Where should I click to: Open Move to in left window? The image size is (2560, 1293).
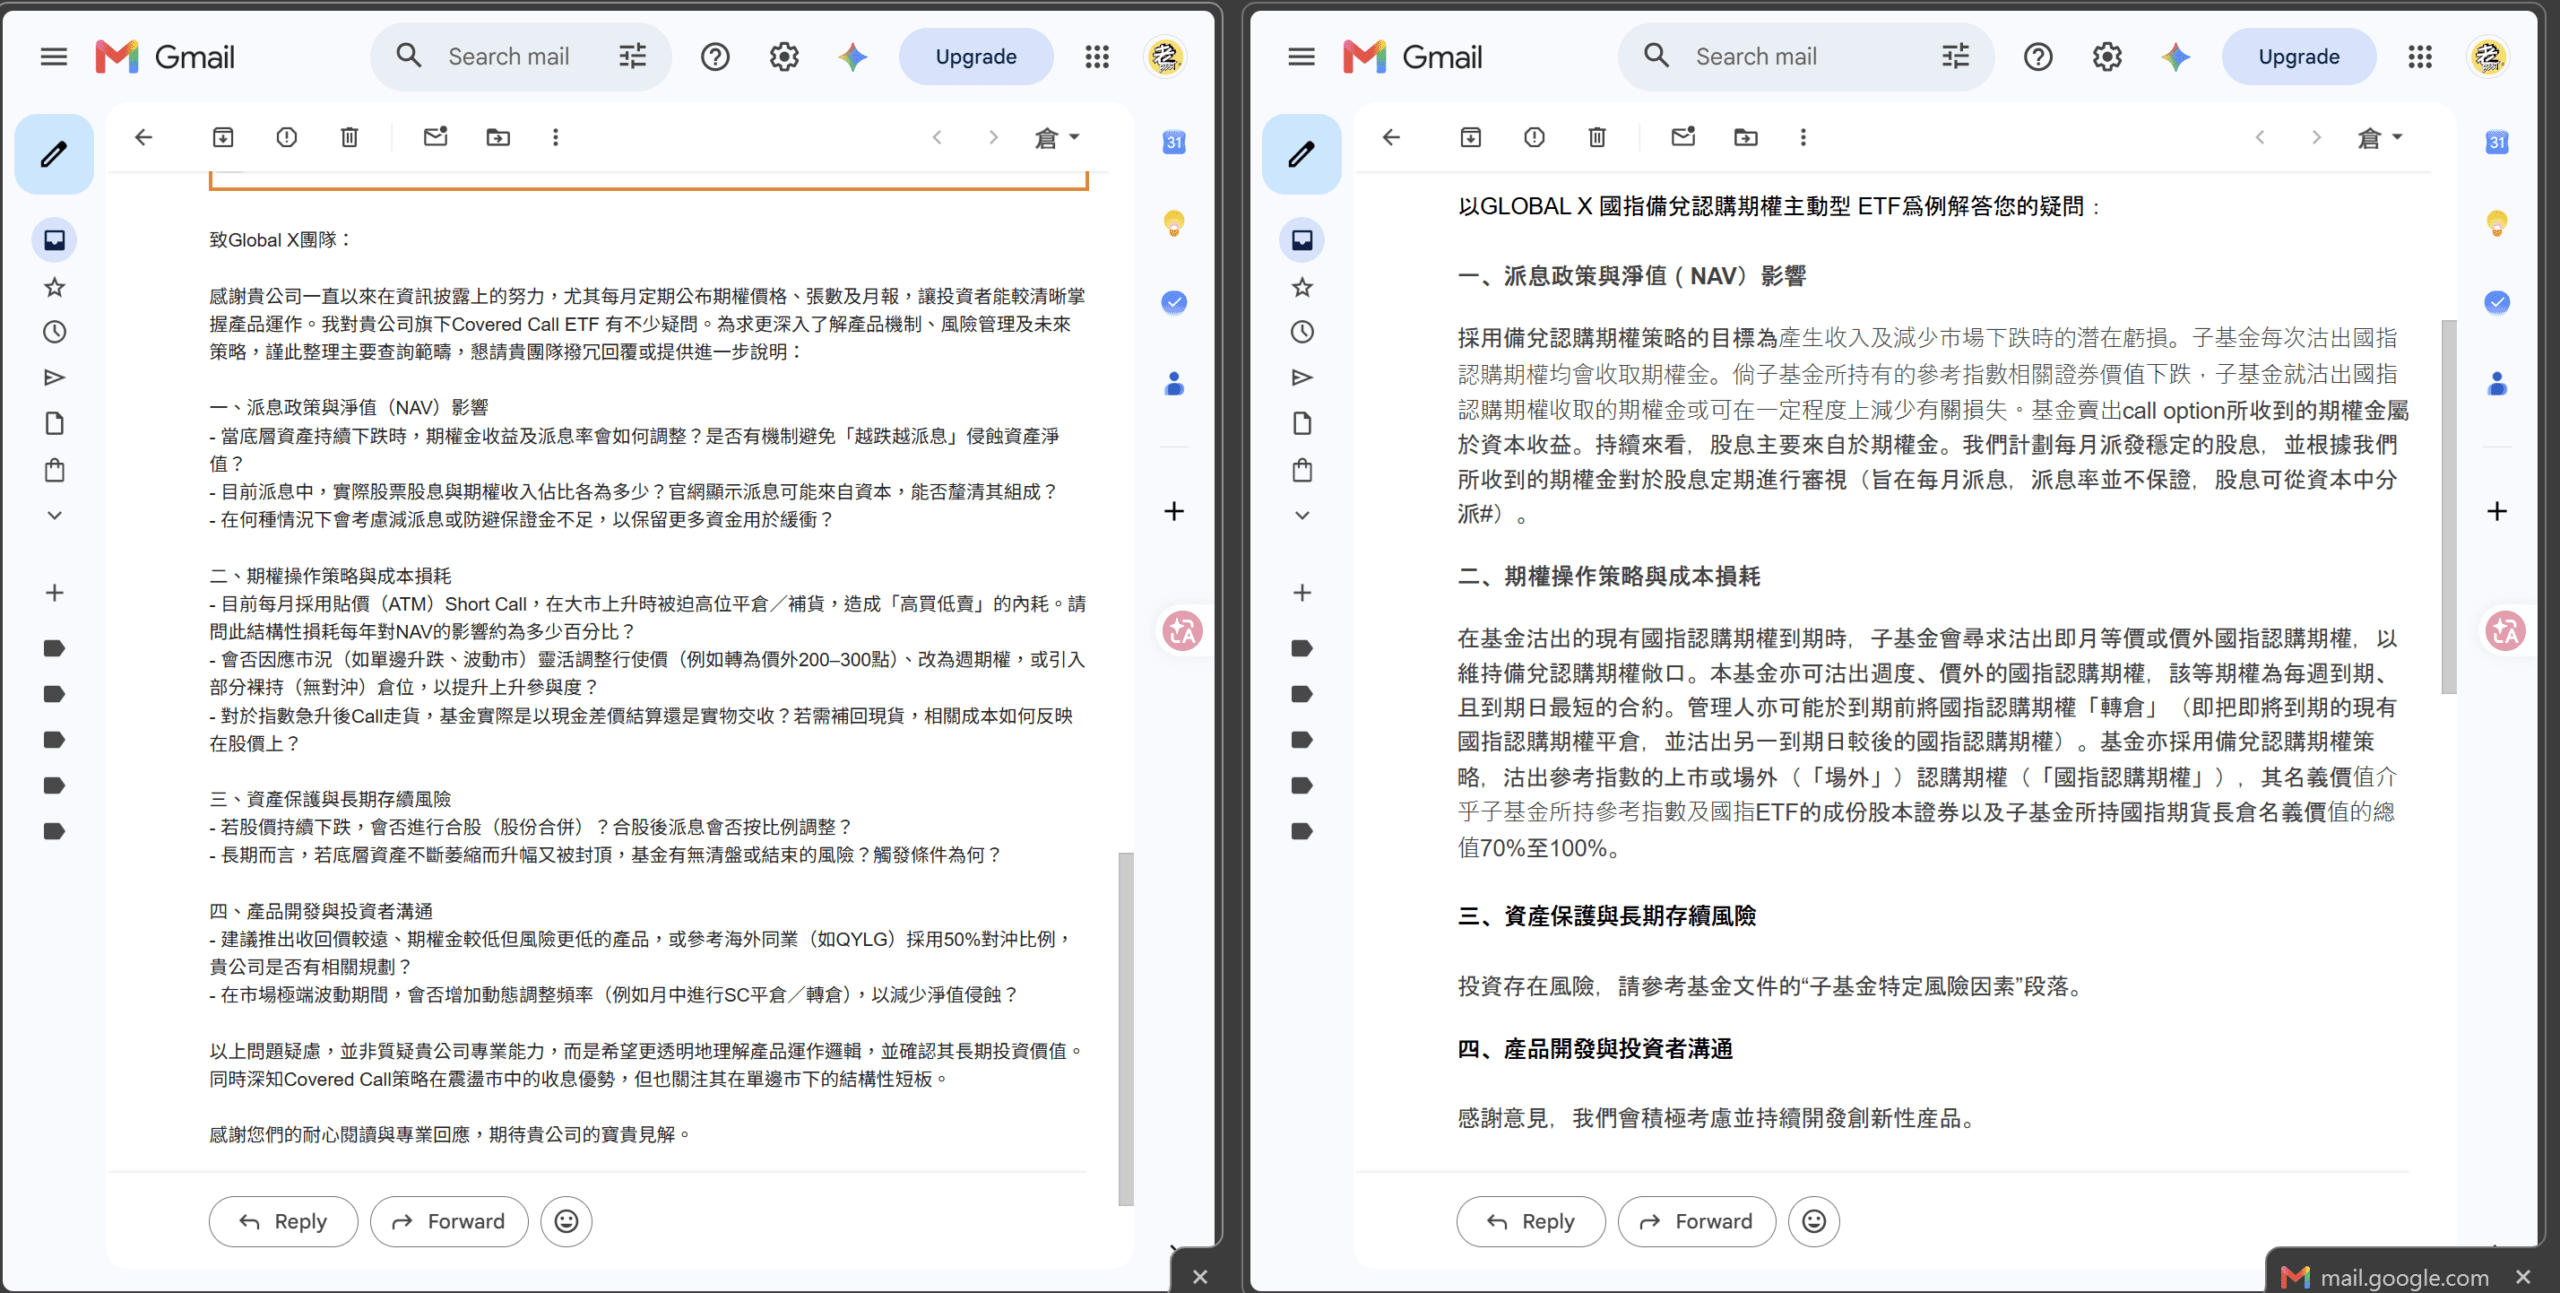(x=498, y=137)
